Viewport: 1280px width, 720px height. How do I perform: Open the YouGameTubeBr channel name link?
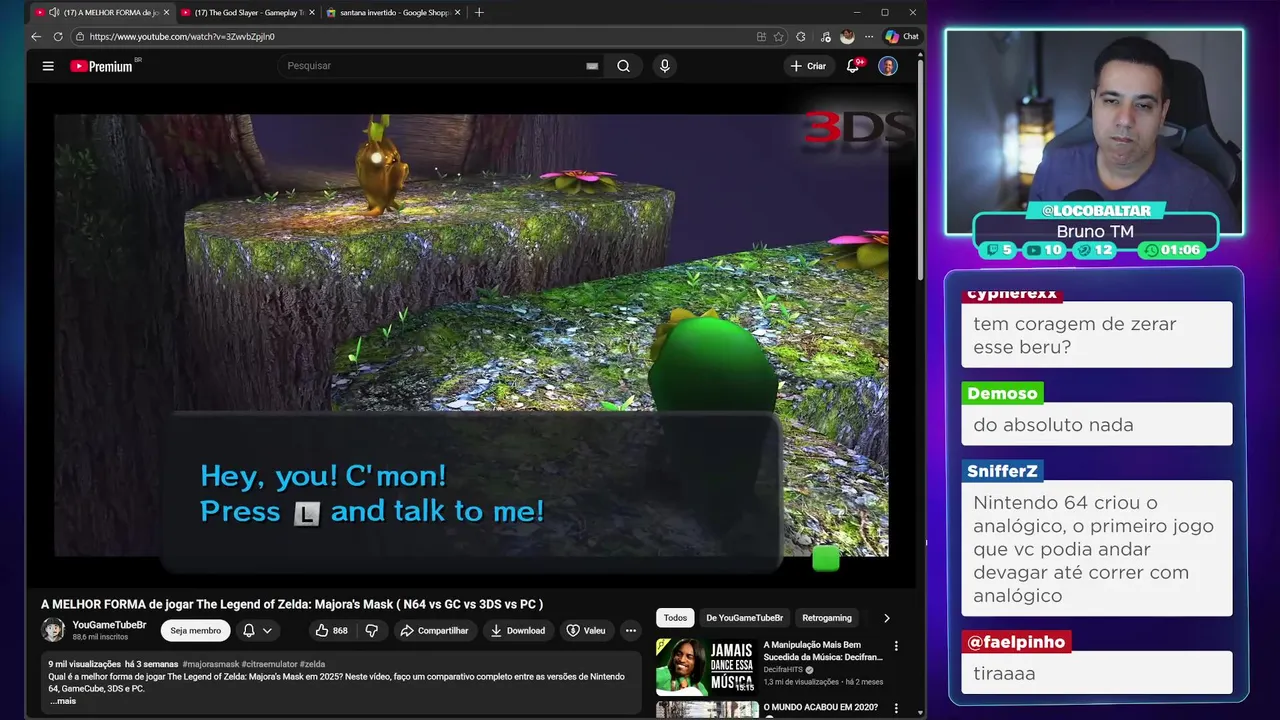click(x=109, y=625)
